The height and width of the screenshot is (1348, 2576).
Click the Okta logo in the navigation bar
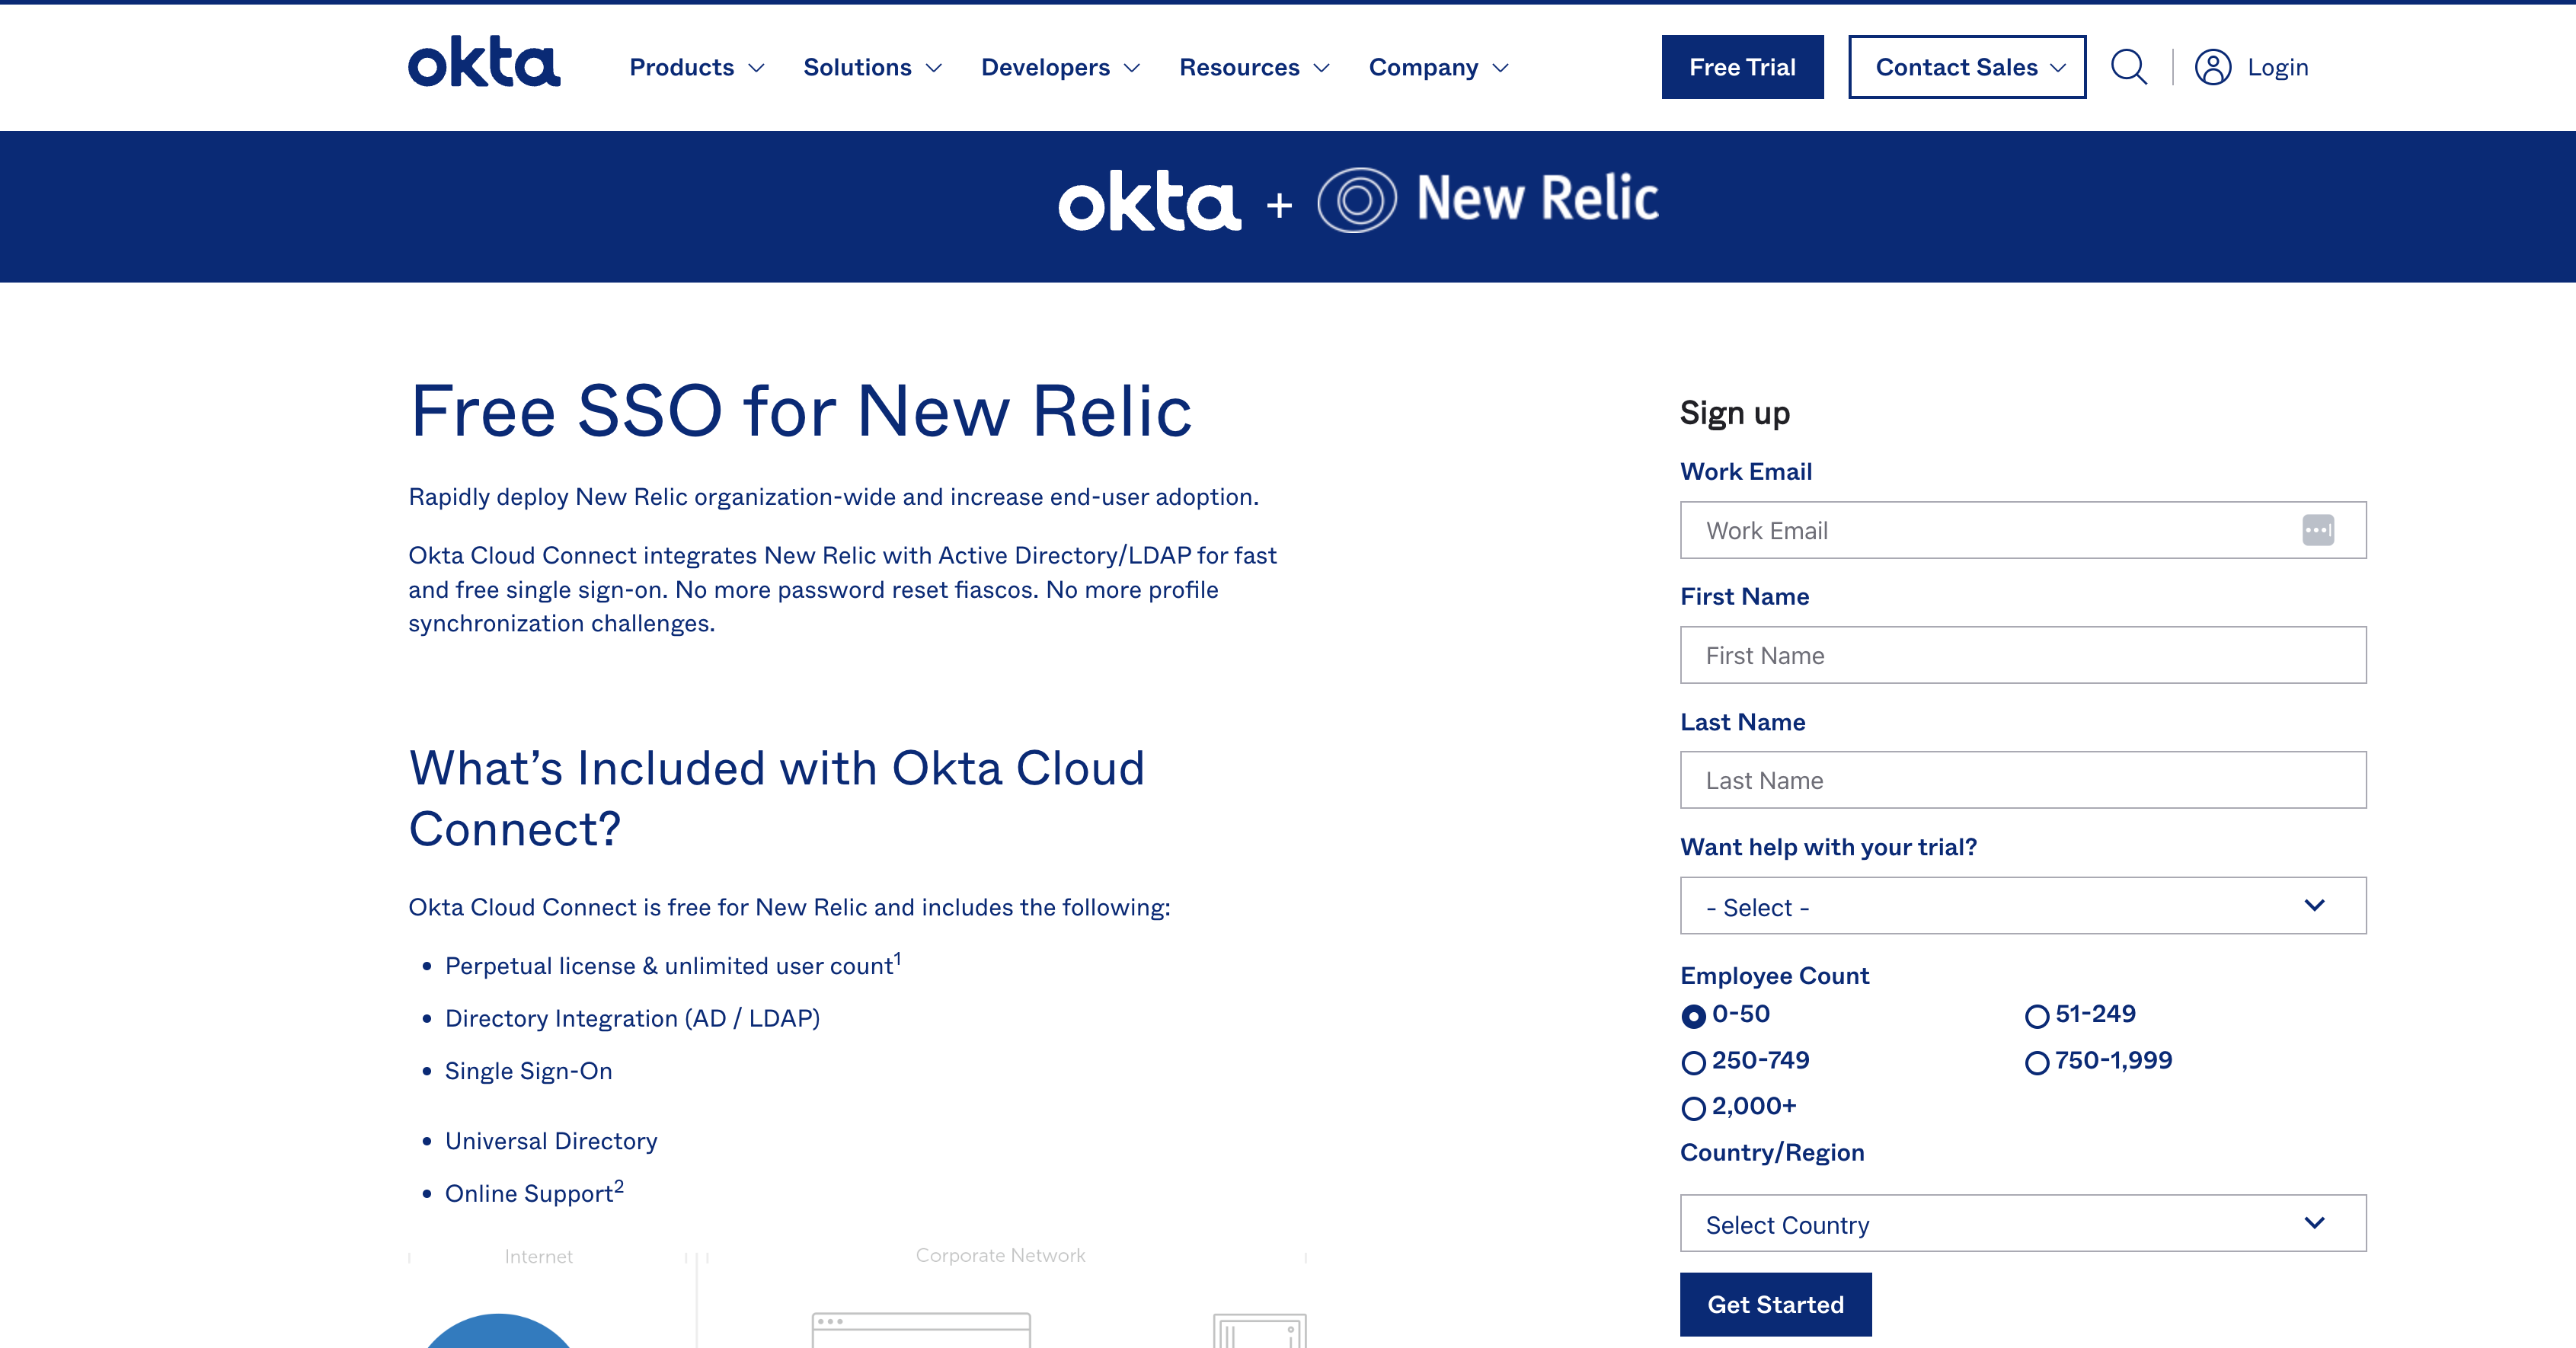[x=484, y=63]
